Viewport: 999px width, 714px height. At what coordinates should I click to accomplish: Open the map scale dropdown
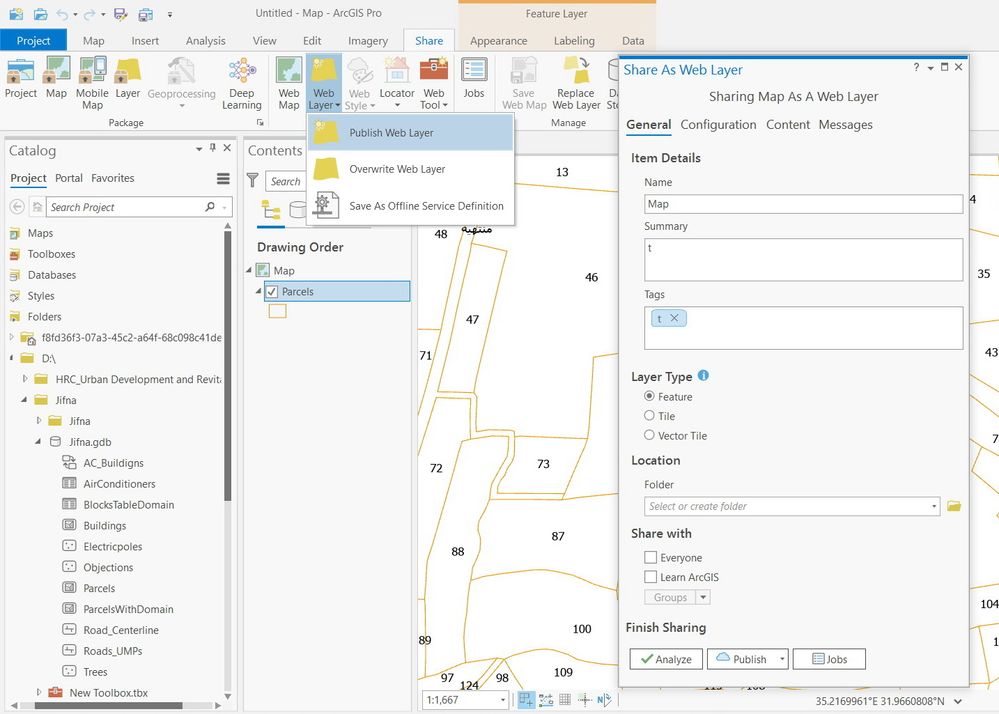coord(502,700)
